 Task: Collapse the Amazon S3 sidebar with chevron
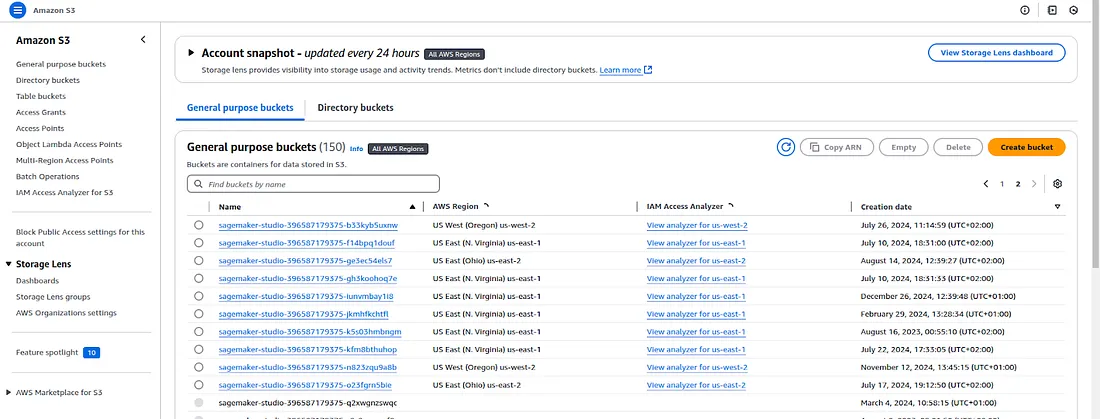coord(143,39)
